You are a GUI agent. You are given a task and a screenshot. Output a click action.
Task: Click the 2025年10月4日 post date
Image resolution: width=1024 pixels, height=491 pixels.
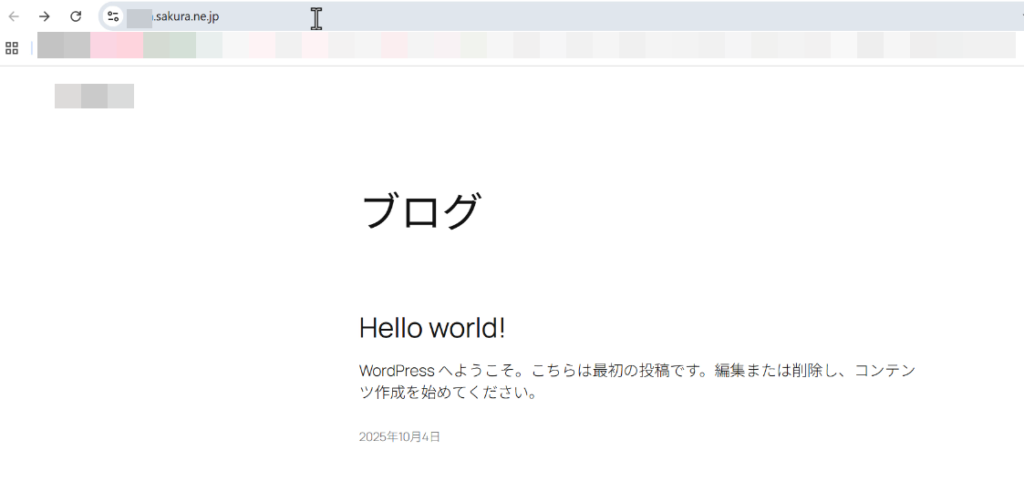click(399, 437)
